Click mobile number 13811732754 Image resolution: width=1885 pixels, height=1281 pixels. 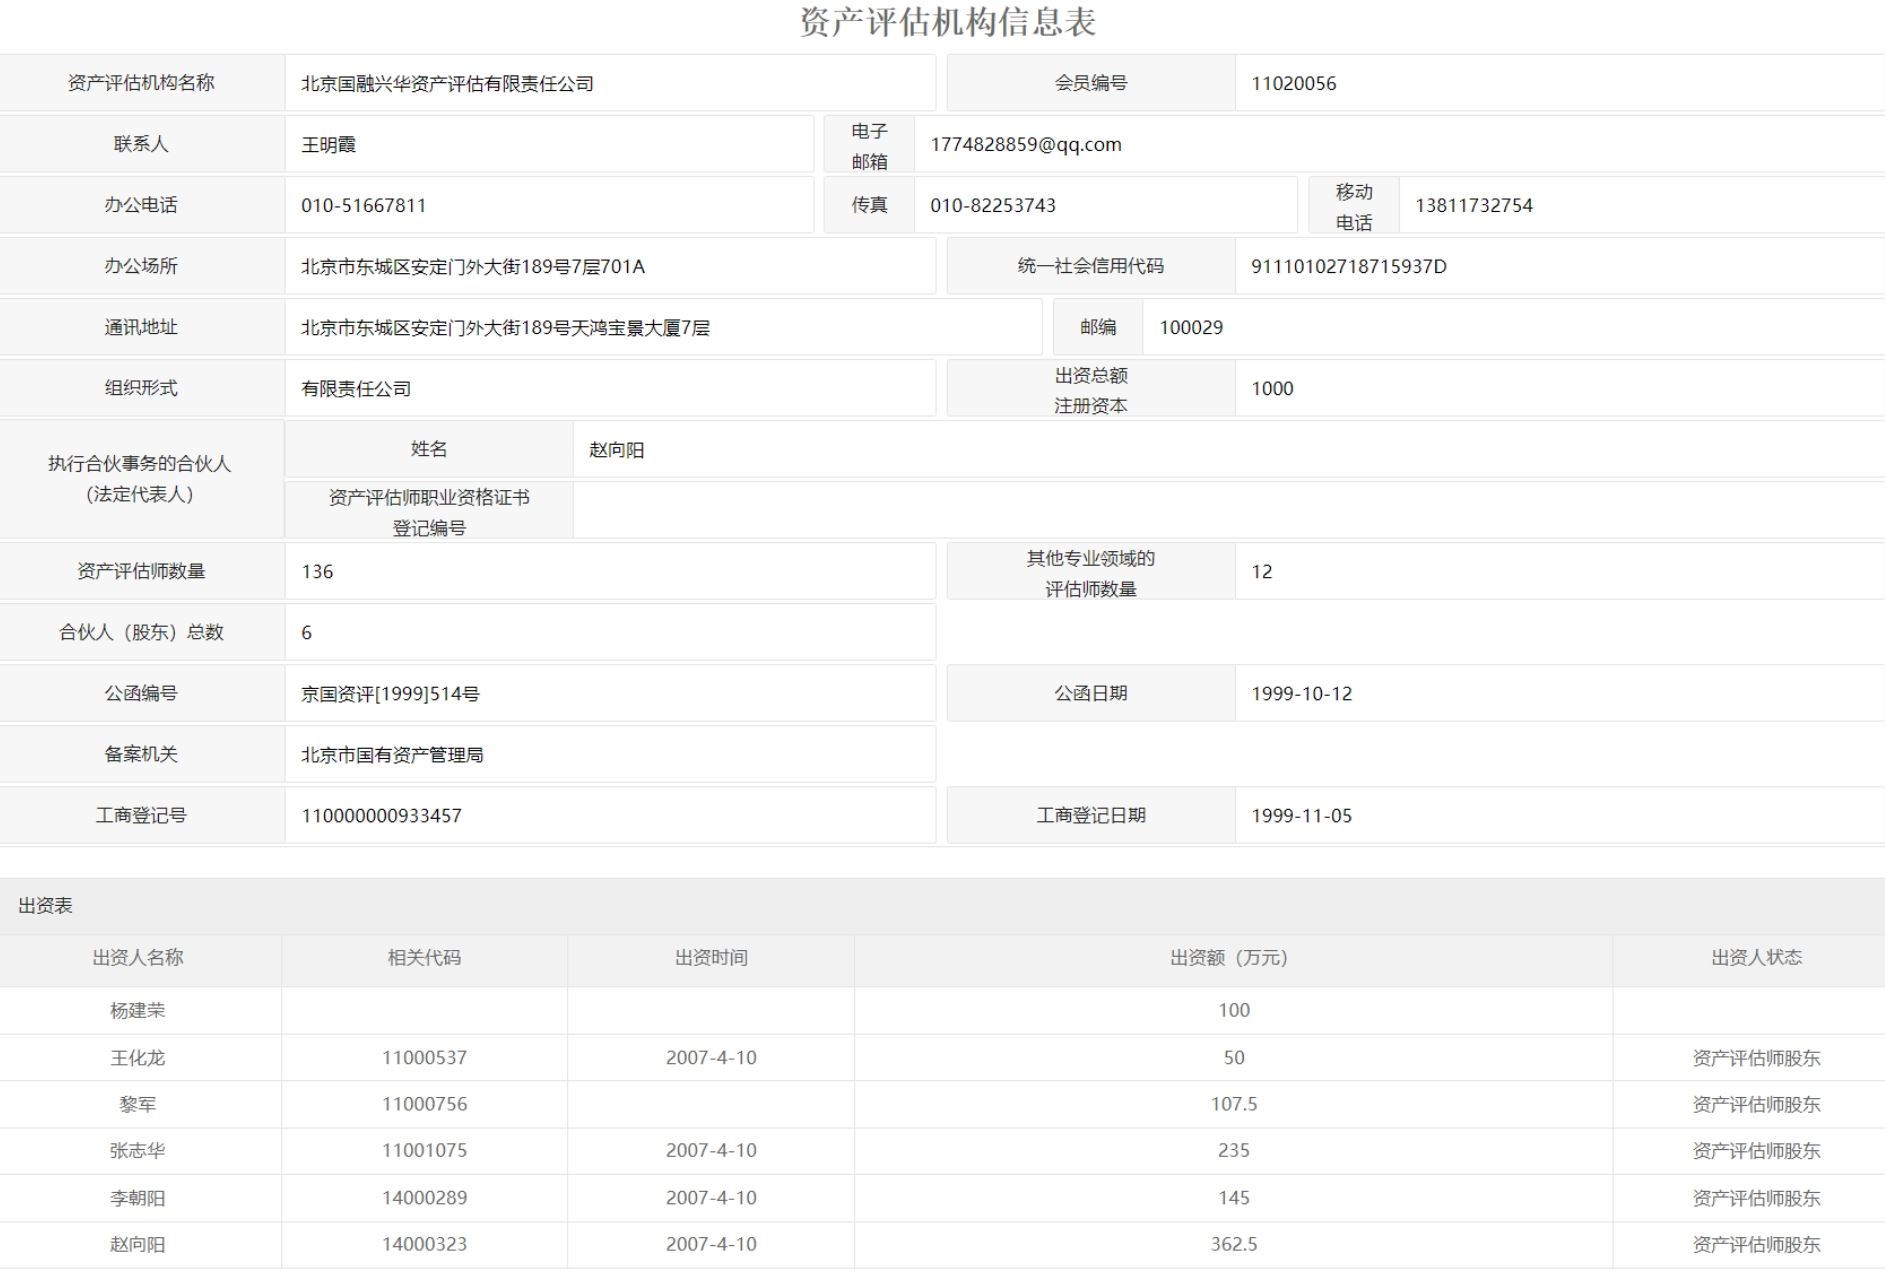(x=1473, y=206)
